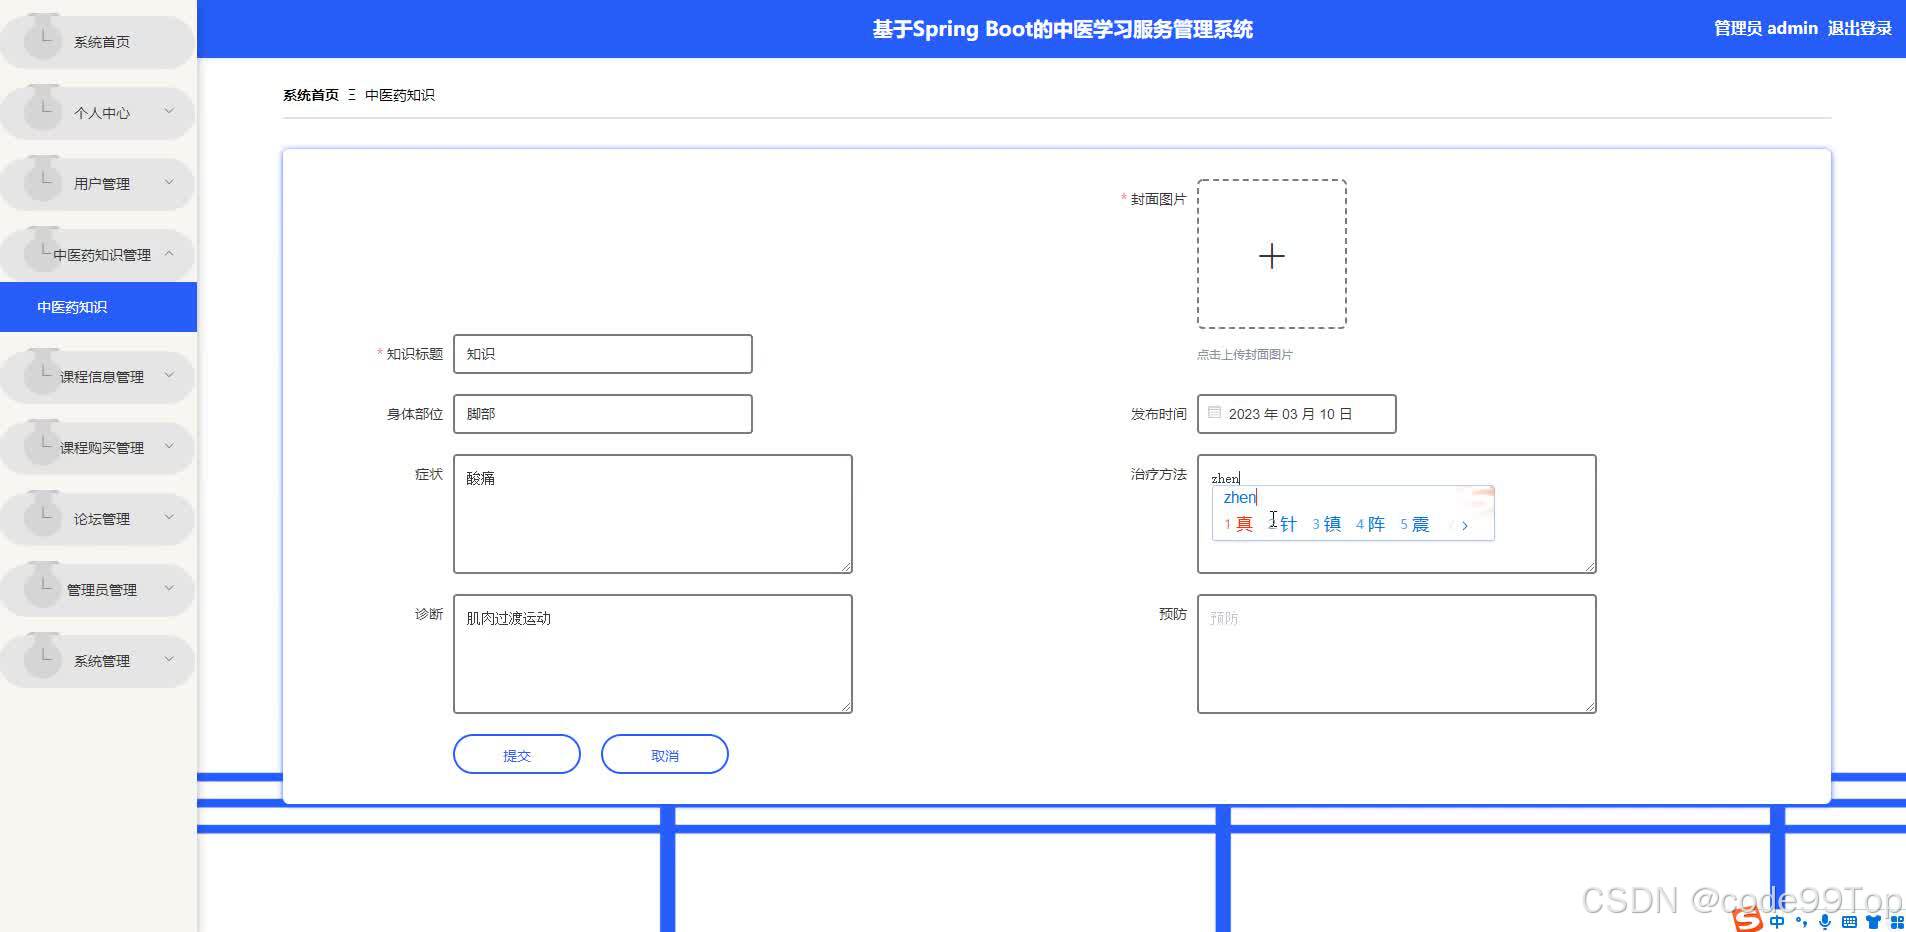Click the 提交 submit button
Image resolution: width=1906 pixels, height=932 pixels.
pos(517,754)
